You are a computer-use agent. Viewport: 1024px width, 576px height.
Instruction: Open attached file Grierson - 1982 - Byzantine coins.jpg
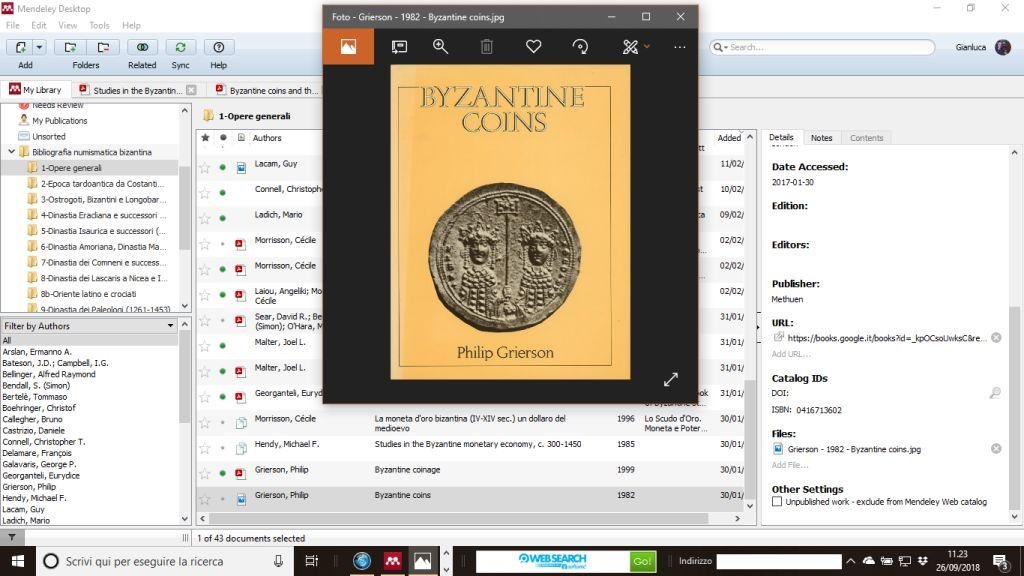tap(854, 449)
